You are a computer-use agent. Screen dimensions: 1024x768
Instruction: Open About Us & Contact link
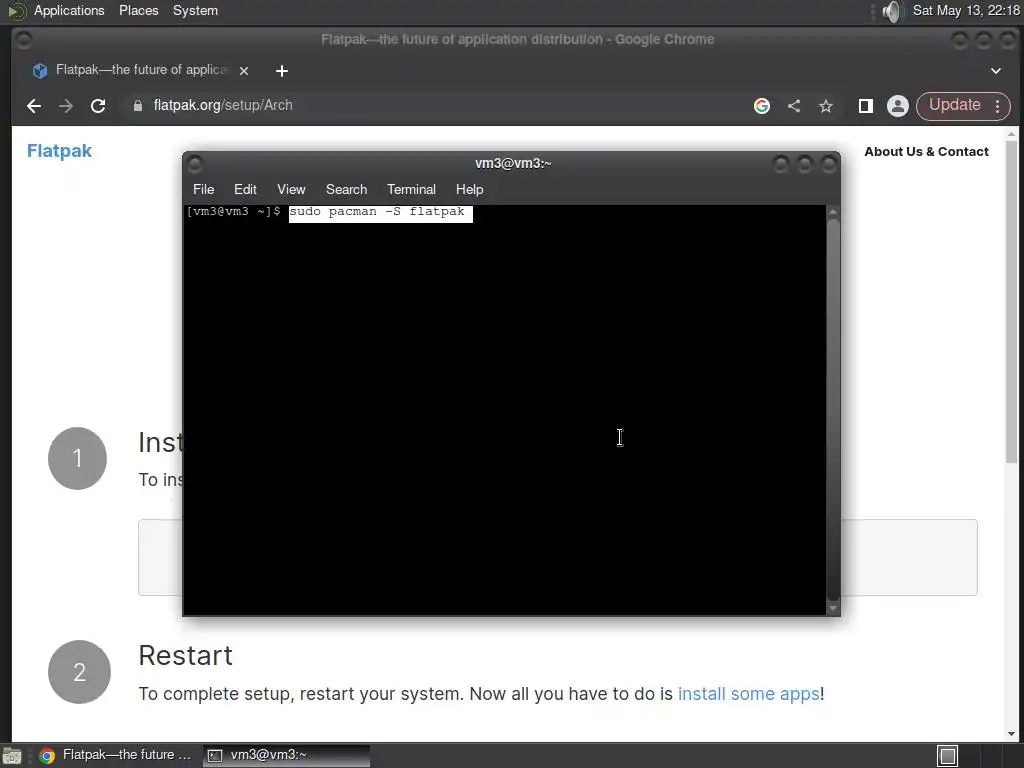[926, 152]
